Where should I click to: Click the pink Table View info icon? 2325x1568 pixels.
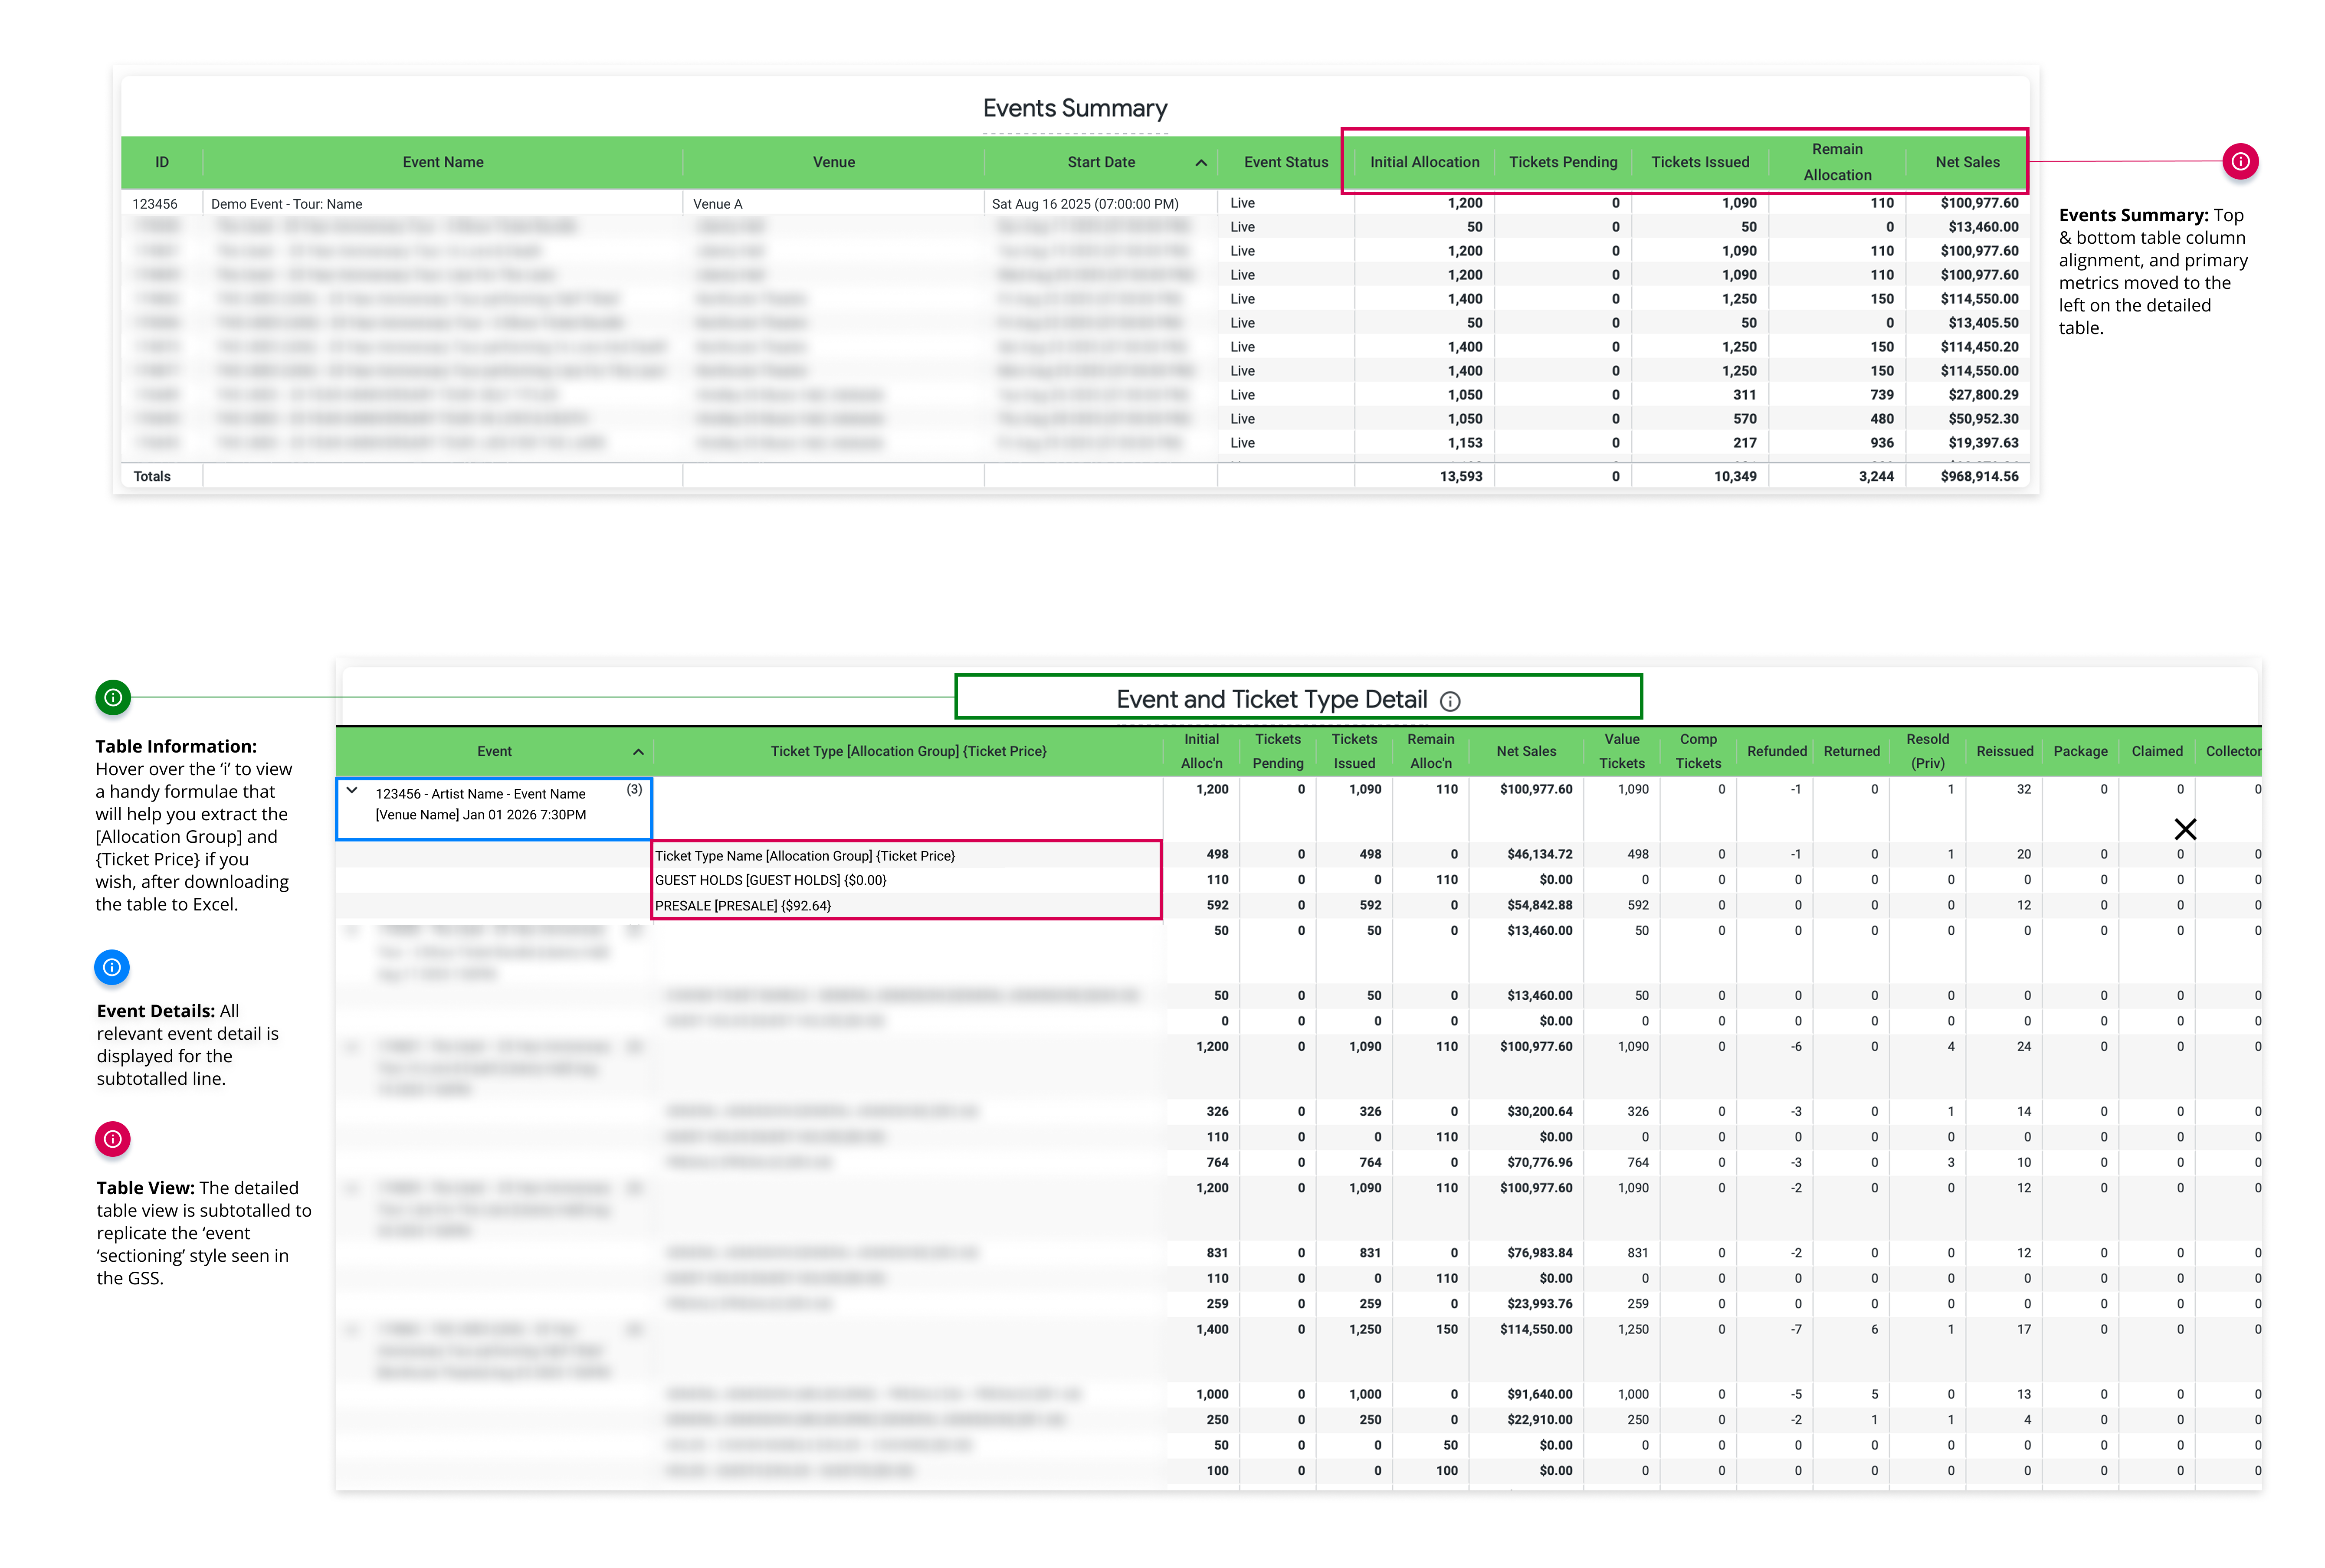(x=113, y=1139)
